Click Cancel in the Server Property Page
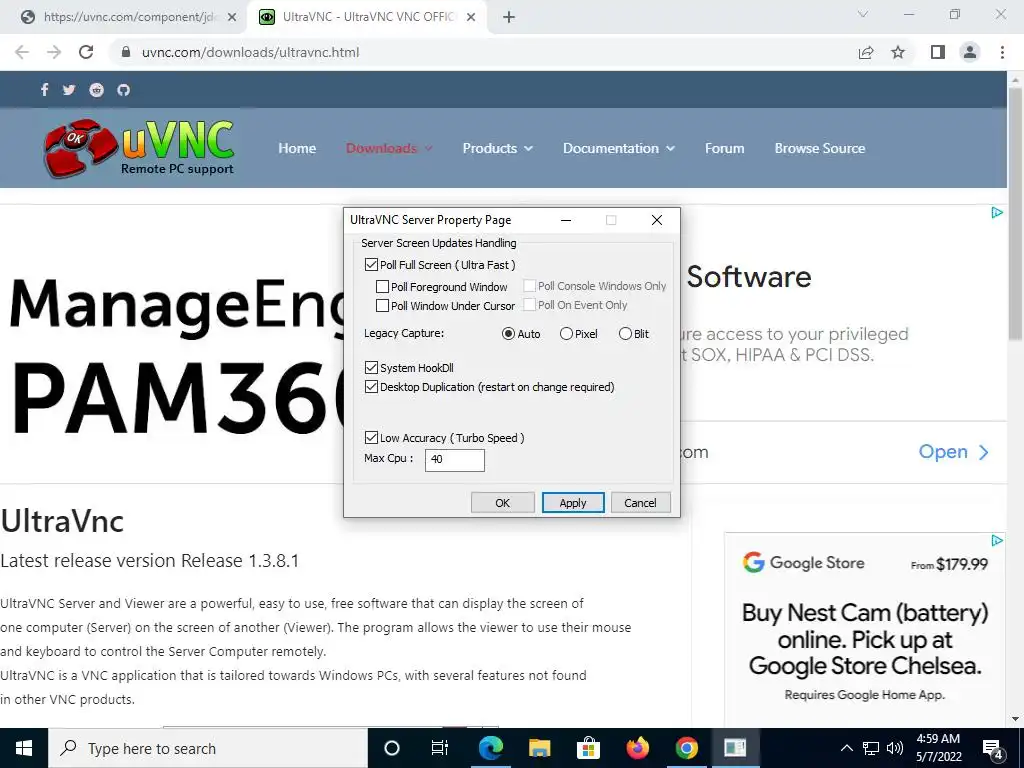 click(x=640, y=503)
